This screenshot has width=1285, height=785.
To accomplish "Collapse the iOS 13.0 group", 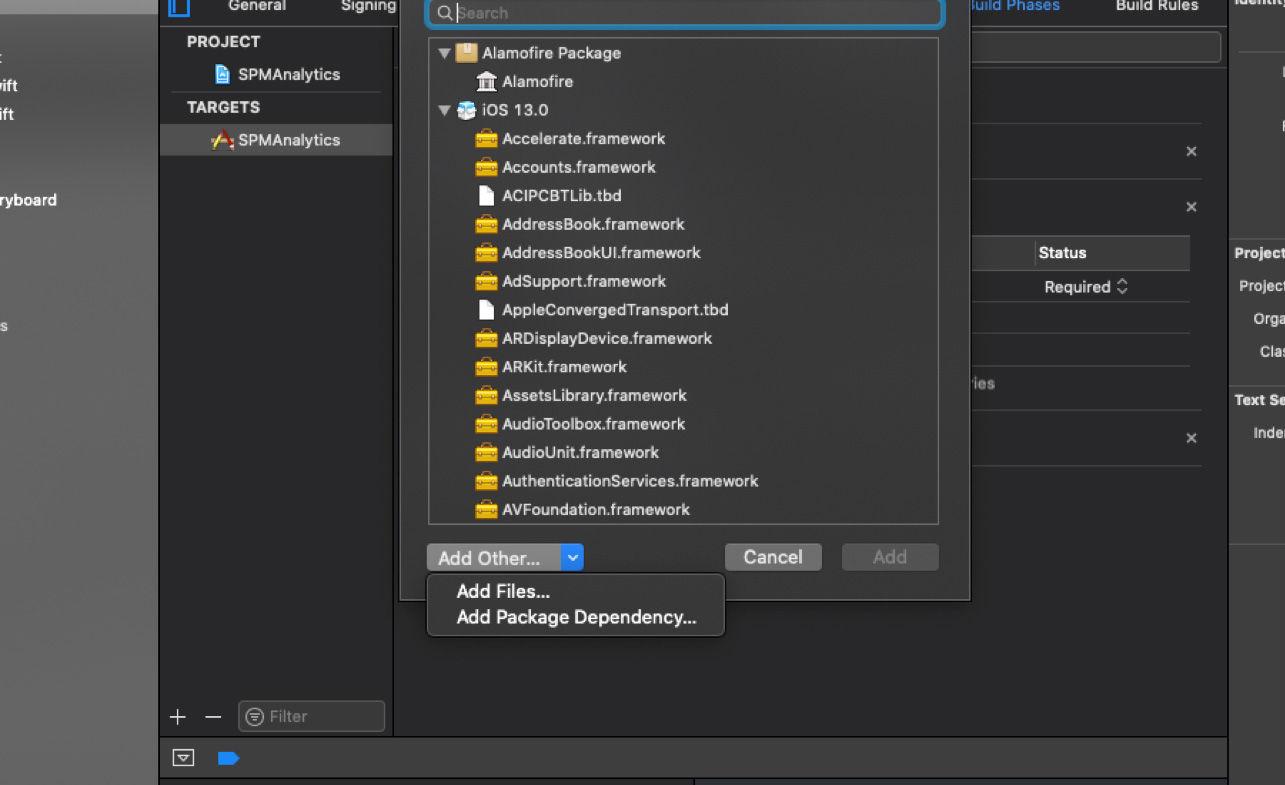I will tap(444, 110).
